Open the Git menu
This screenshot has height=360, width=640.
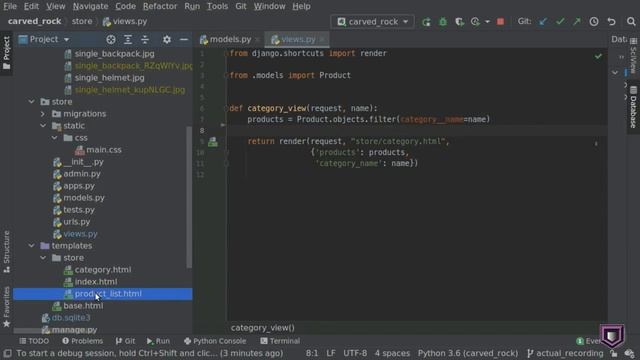click(241, 7)
